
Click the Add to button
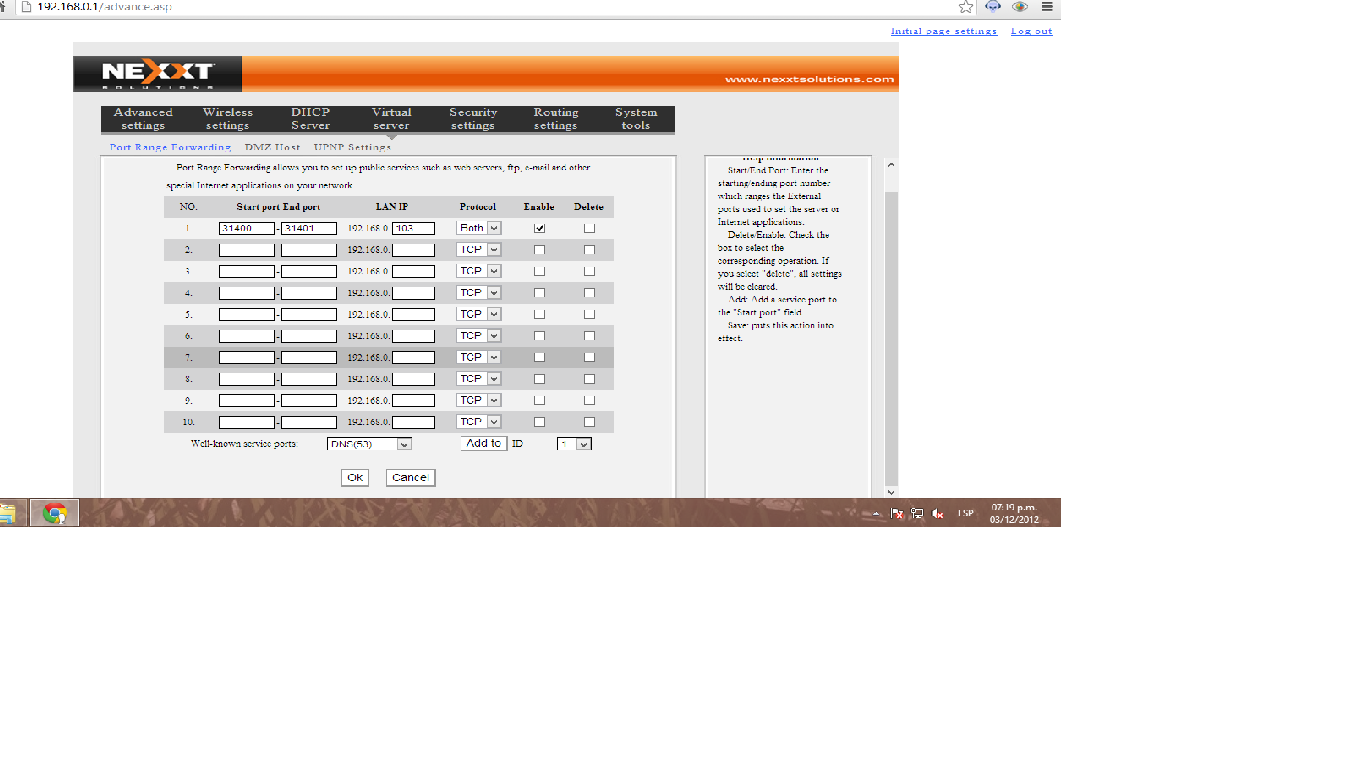coord(484,443)
